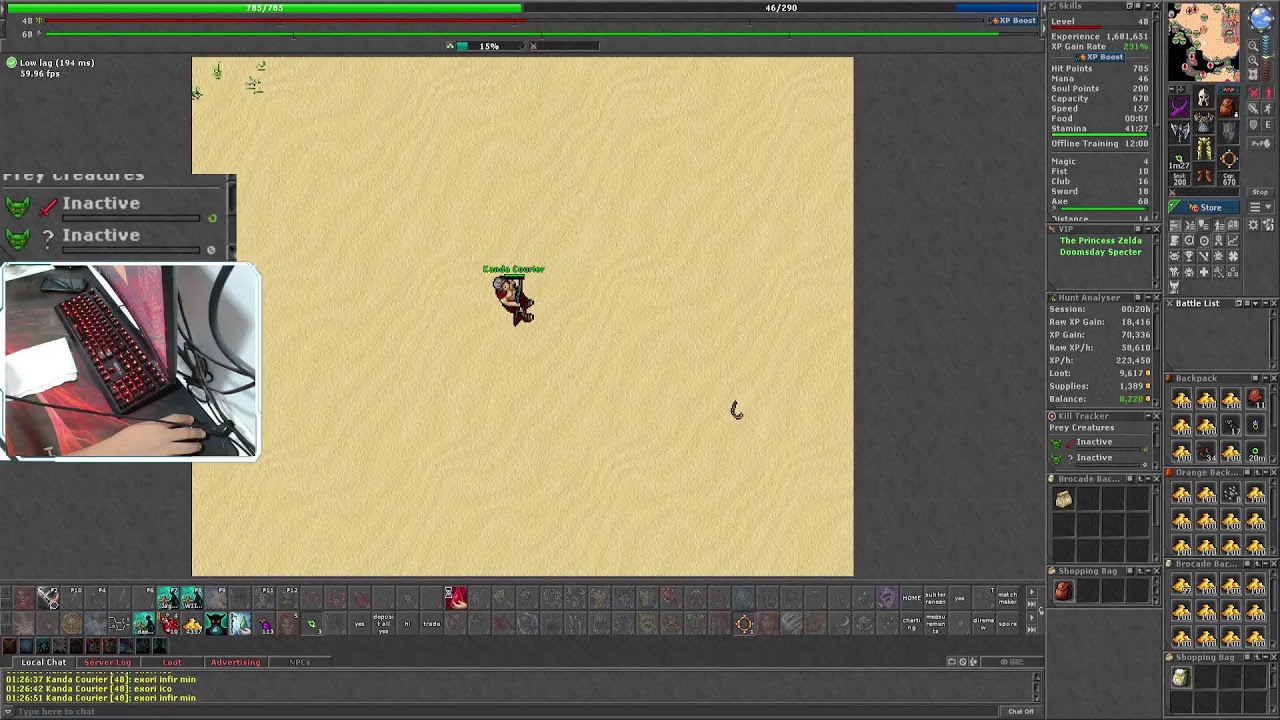Image resolution: width=1280 pixels, height=720 pixels.
Task: Switch to the Advertising chat tab
Action: (235, 662)
